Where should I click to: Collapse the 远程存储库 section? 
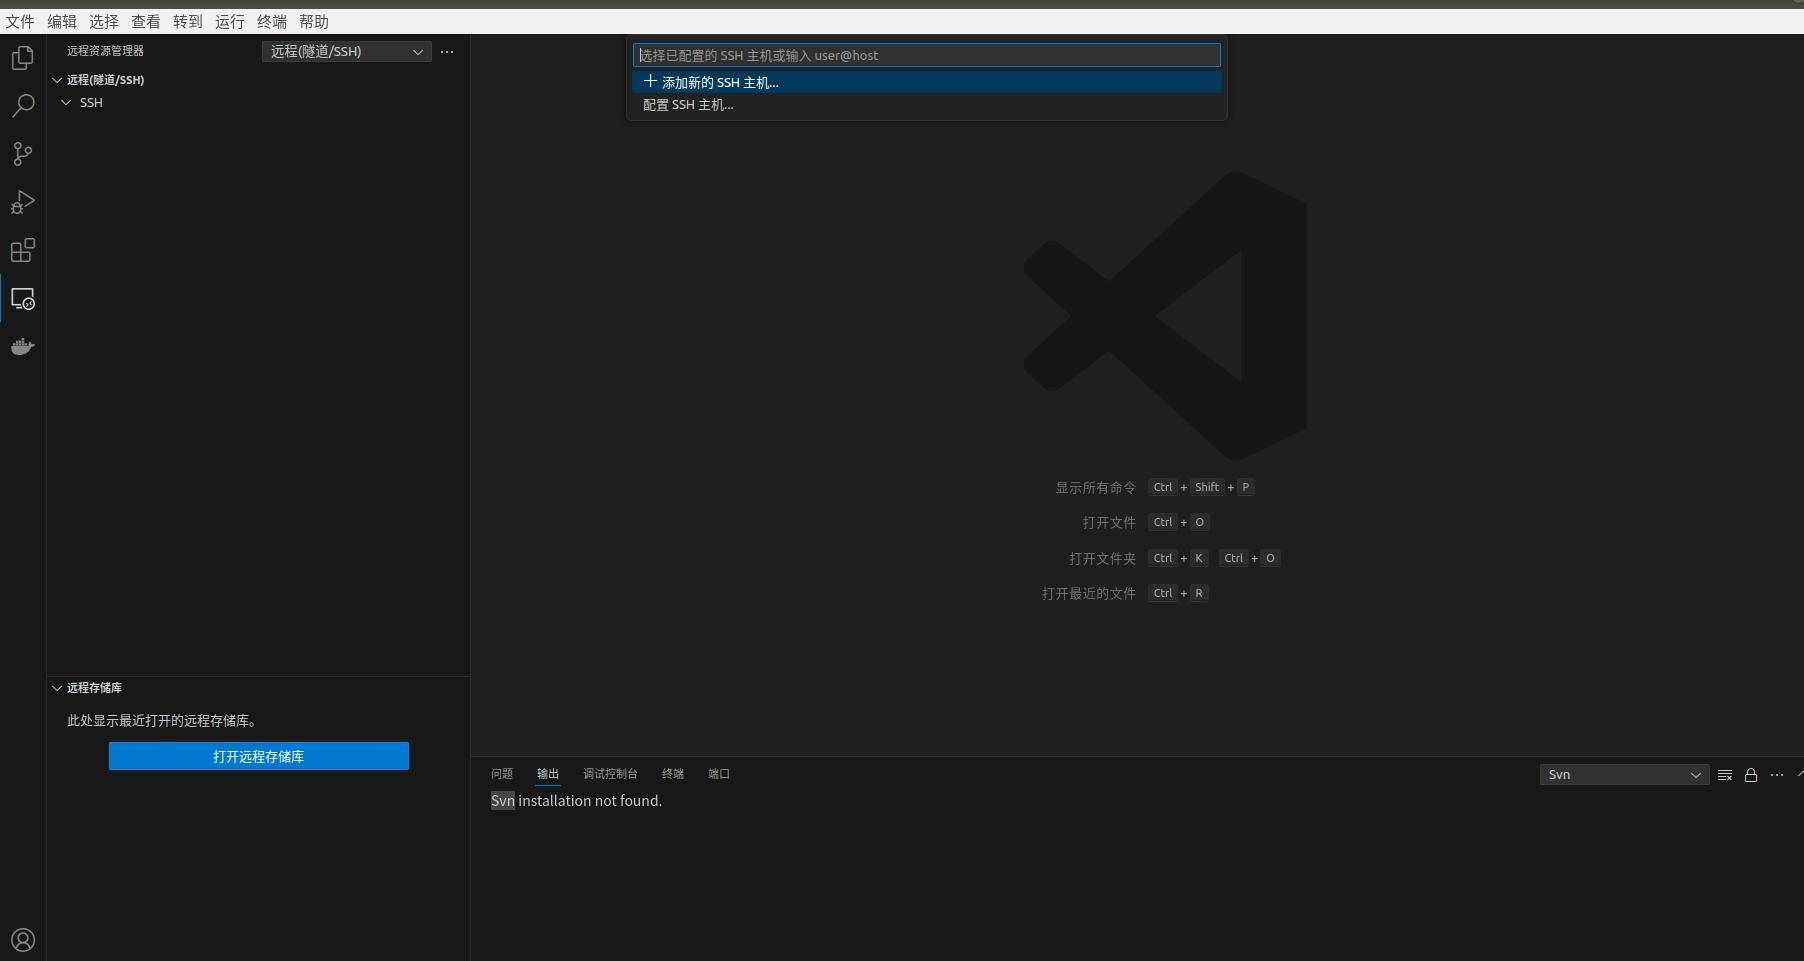pos(57,688)
